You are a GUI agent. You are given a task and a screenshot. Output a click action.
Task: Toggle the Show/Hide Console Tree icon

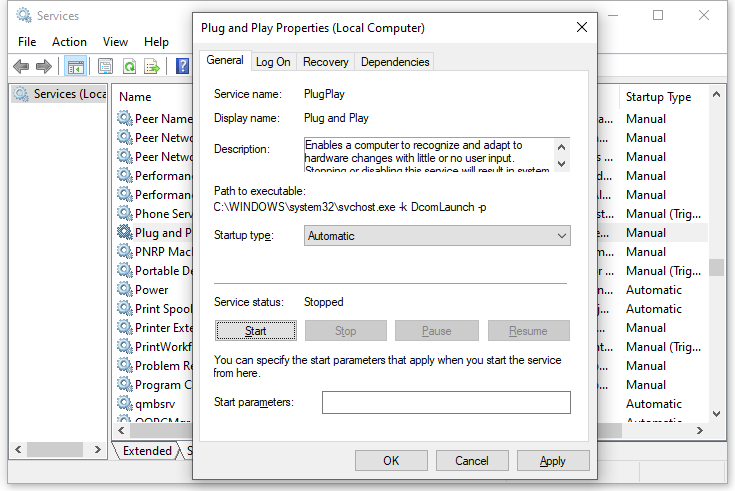(x=75, y=66)
